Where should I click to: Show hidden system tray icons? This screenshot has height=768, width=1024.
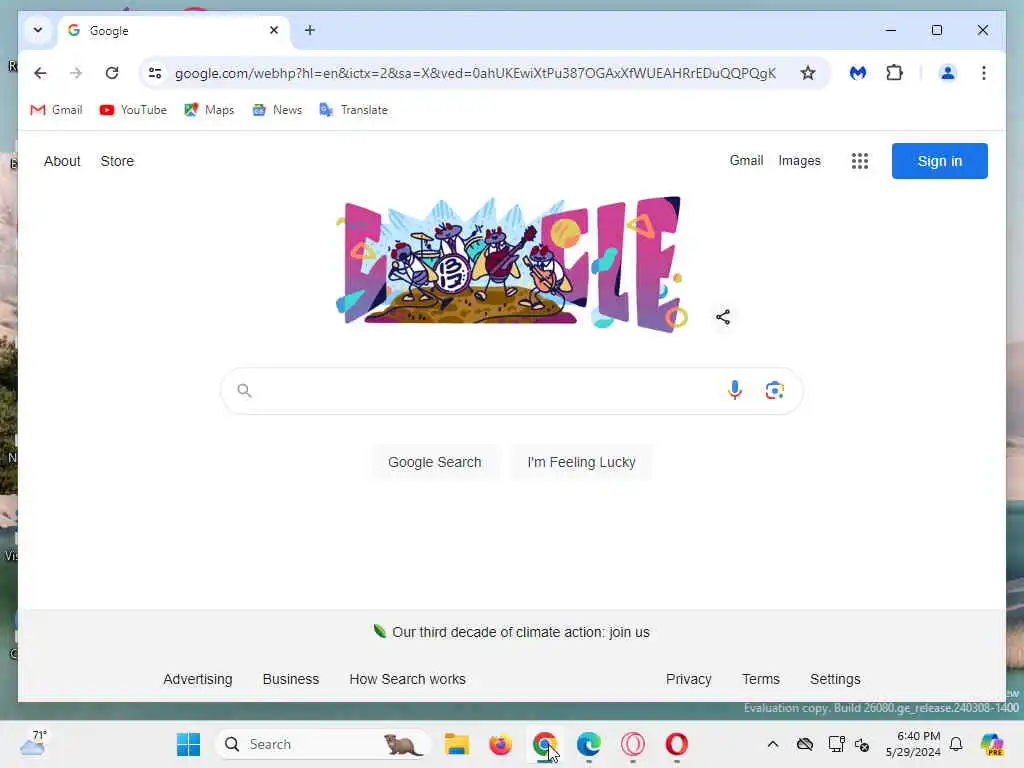point(773,744)
